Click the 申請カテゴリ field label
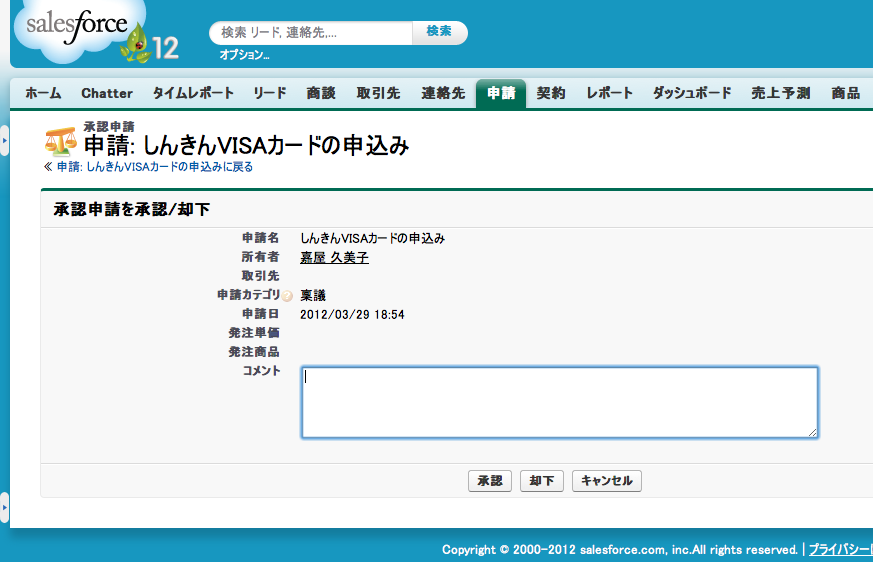The height and width of the screenshot is (562, 873). tap(248, 295)
